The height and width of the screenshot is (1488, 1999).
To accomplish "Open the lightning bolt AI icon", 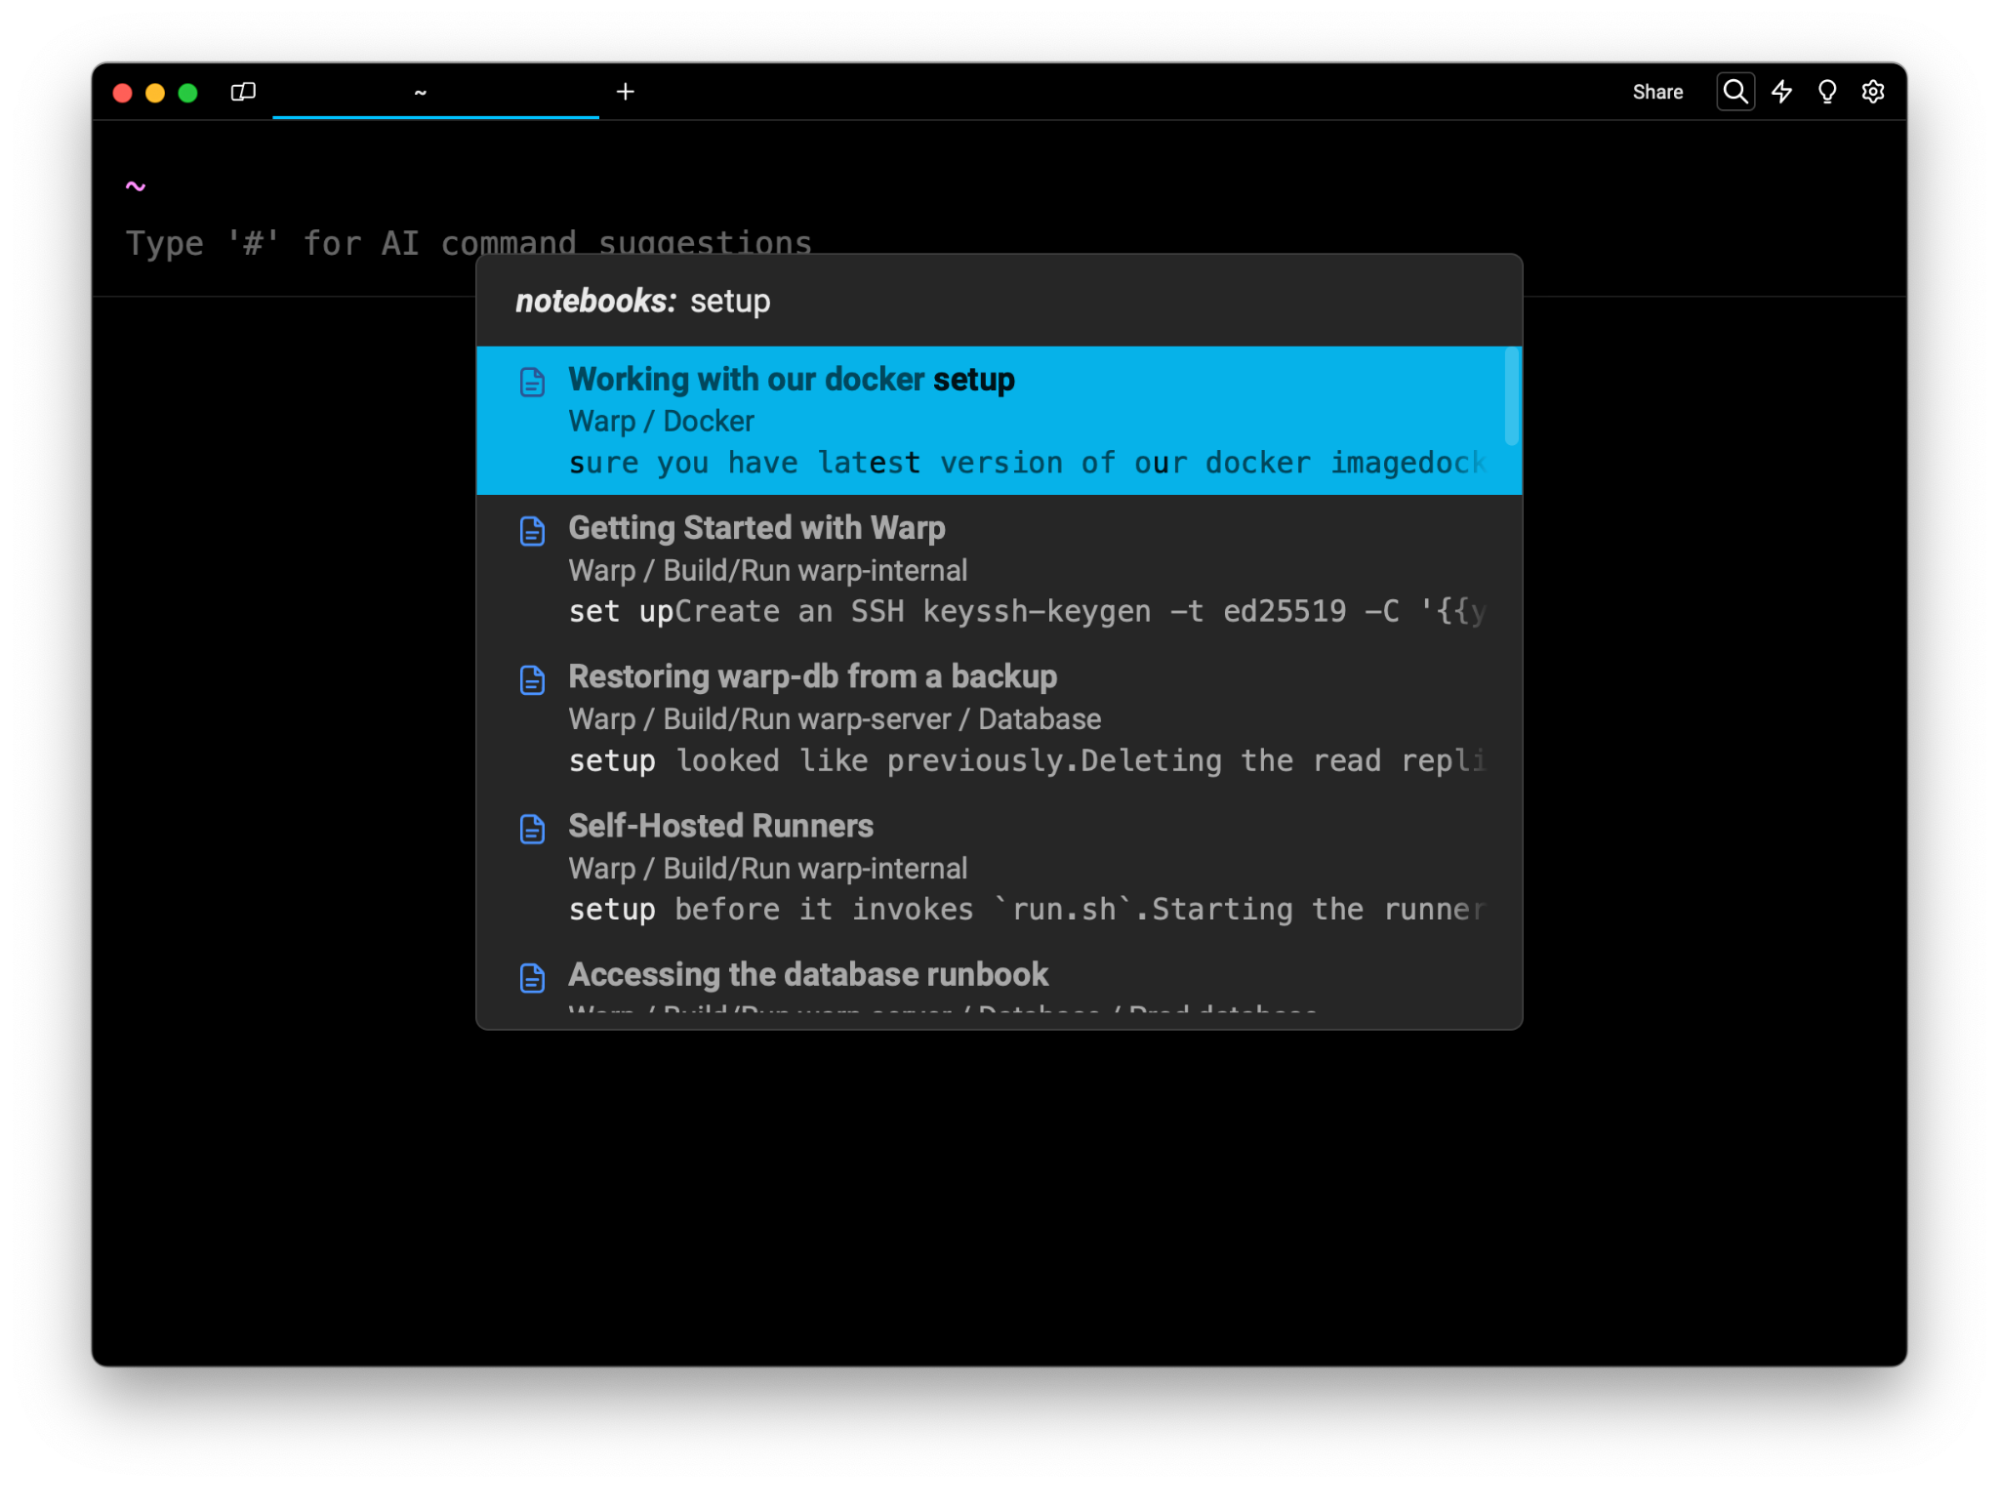I will point(1781,92).
